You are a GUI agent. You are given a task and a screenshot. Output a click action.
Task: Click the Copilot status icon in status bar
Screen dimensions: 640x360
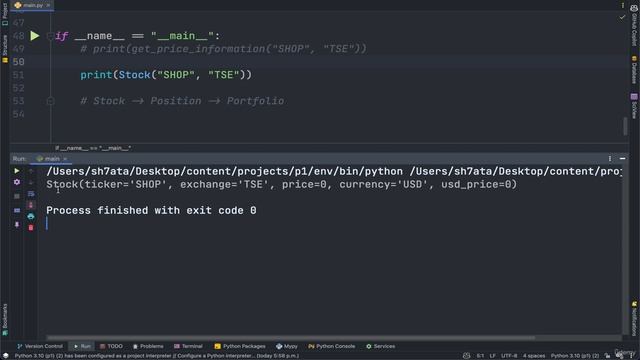click(x=467, y=356)
